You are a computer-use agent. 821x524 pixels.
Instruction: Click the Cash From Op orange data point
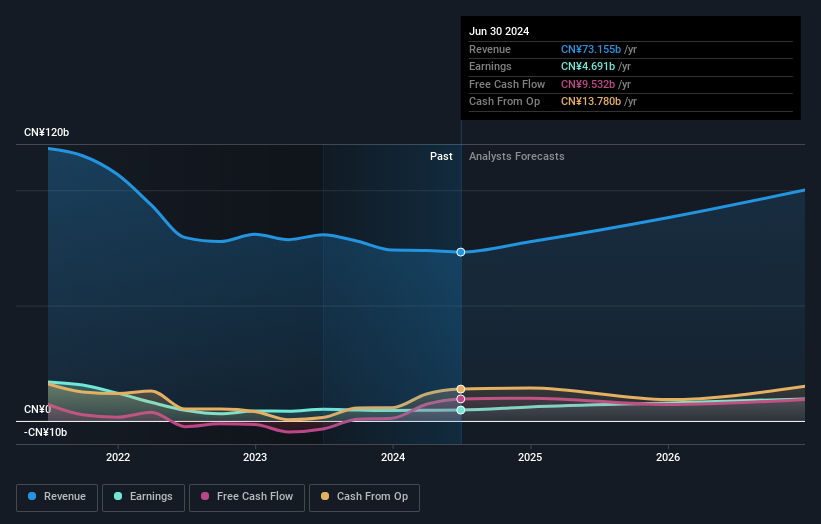(x=461, y=389)
